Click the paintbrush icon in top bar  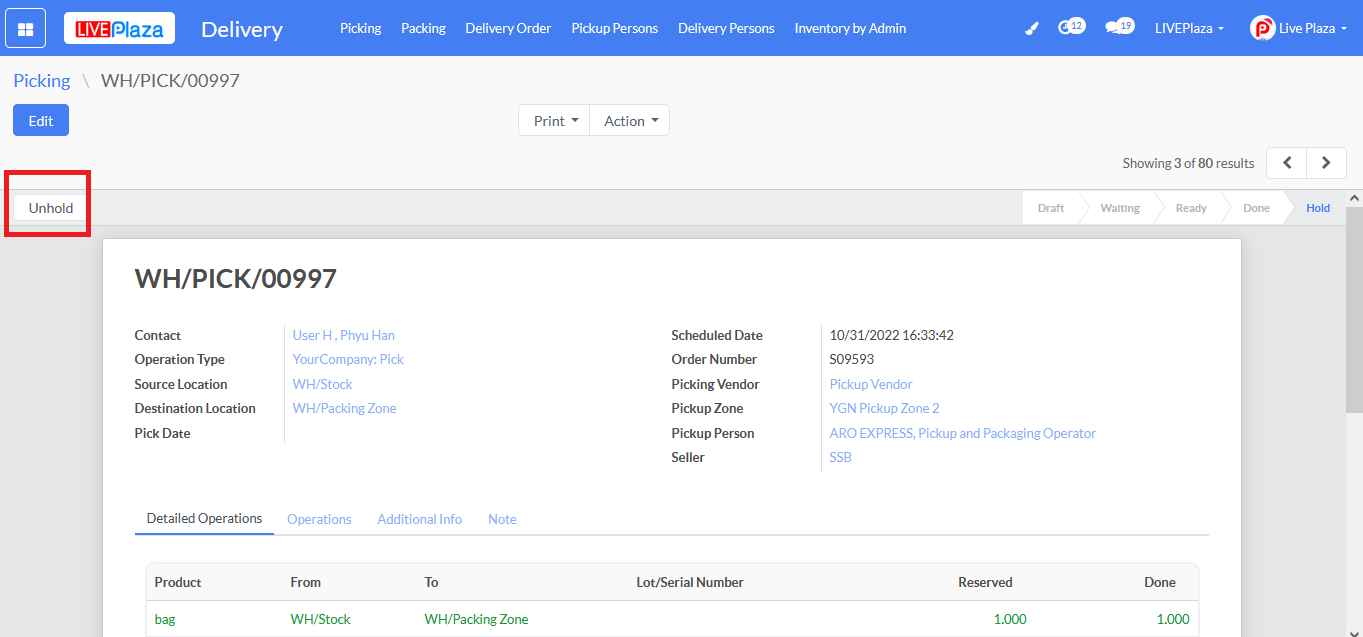[x=1033, y=28]
